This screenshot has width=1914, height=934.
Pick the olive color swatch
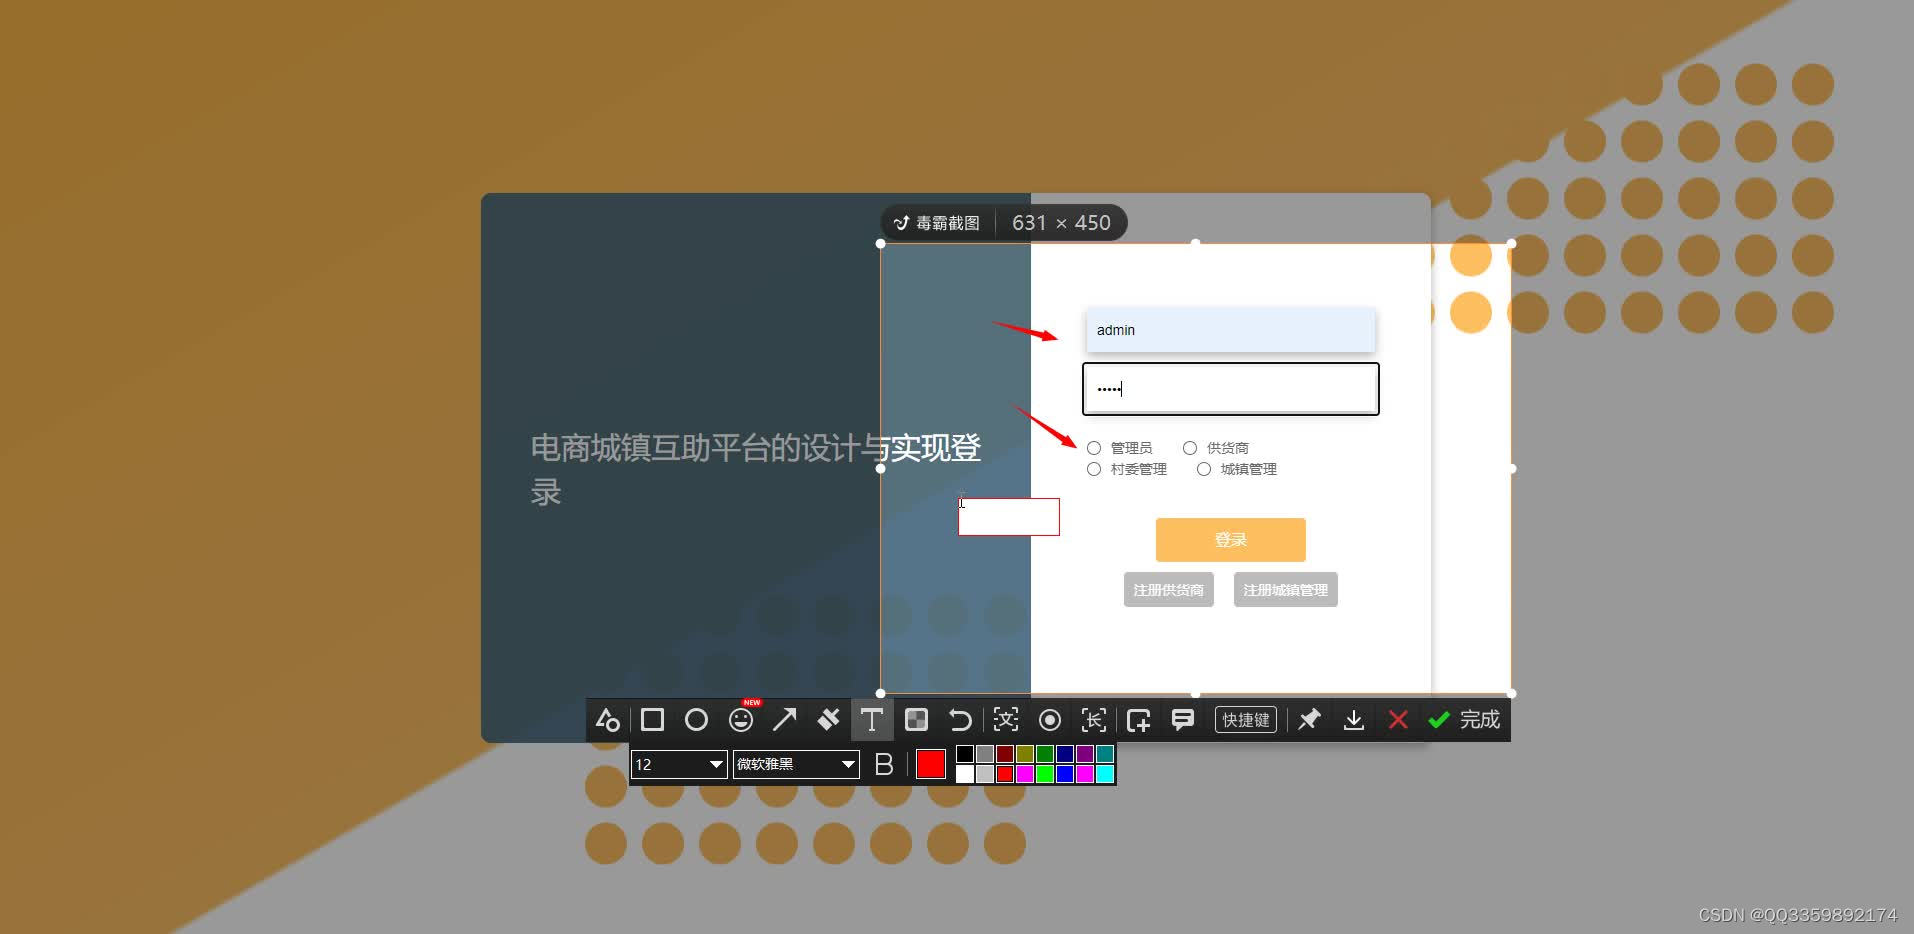[x=1025, y=754]
